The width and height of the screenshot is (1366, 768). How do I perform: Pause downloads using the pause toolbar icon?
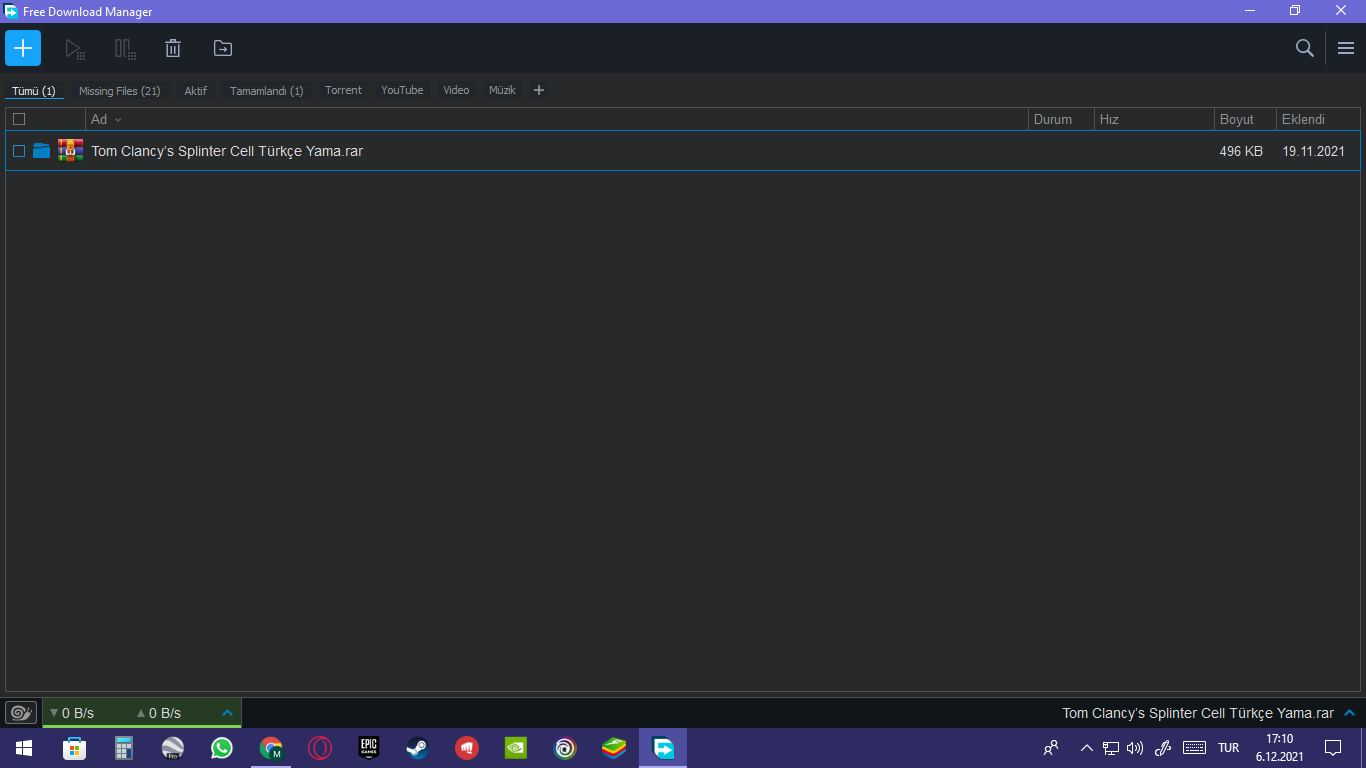(x=124, y=48)
